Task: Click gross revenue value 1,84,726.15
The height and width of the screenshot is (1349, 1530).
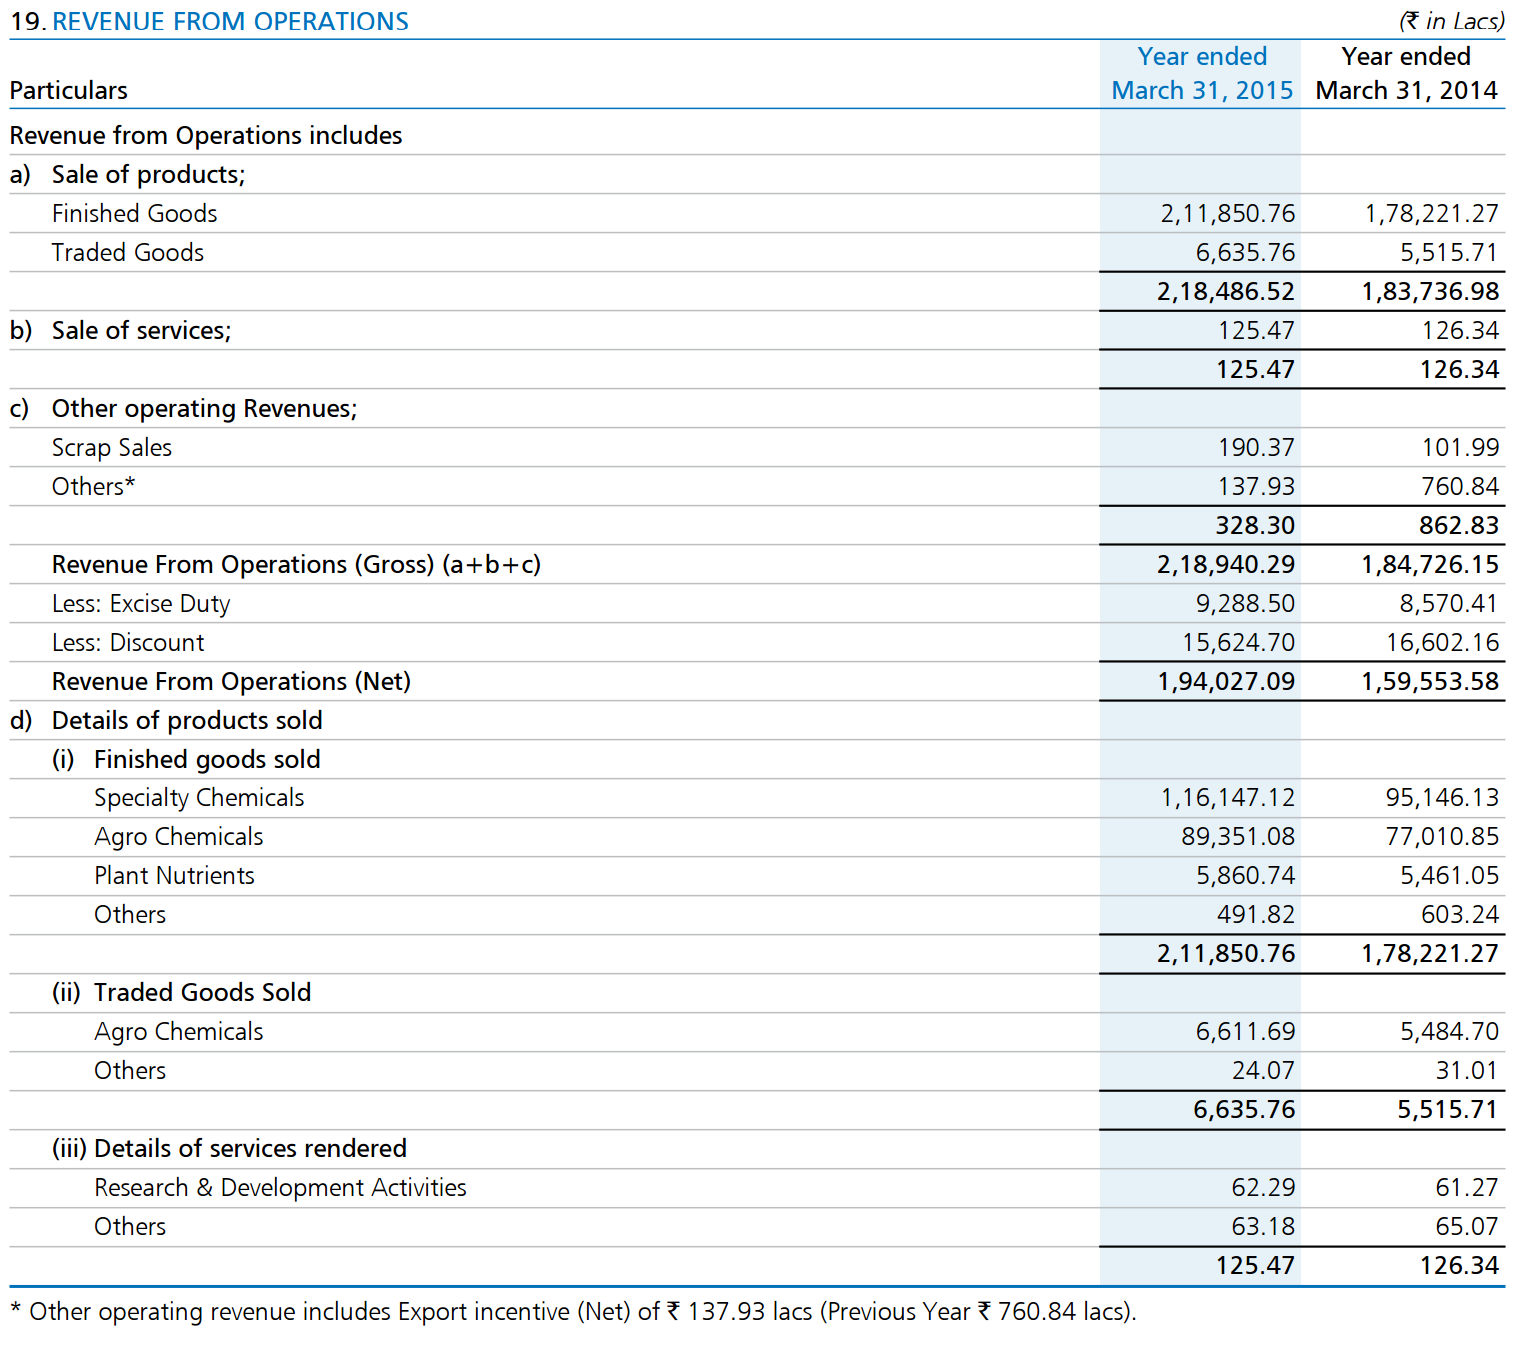Action: tap(1430, 564)
